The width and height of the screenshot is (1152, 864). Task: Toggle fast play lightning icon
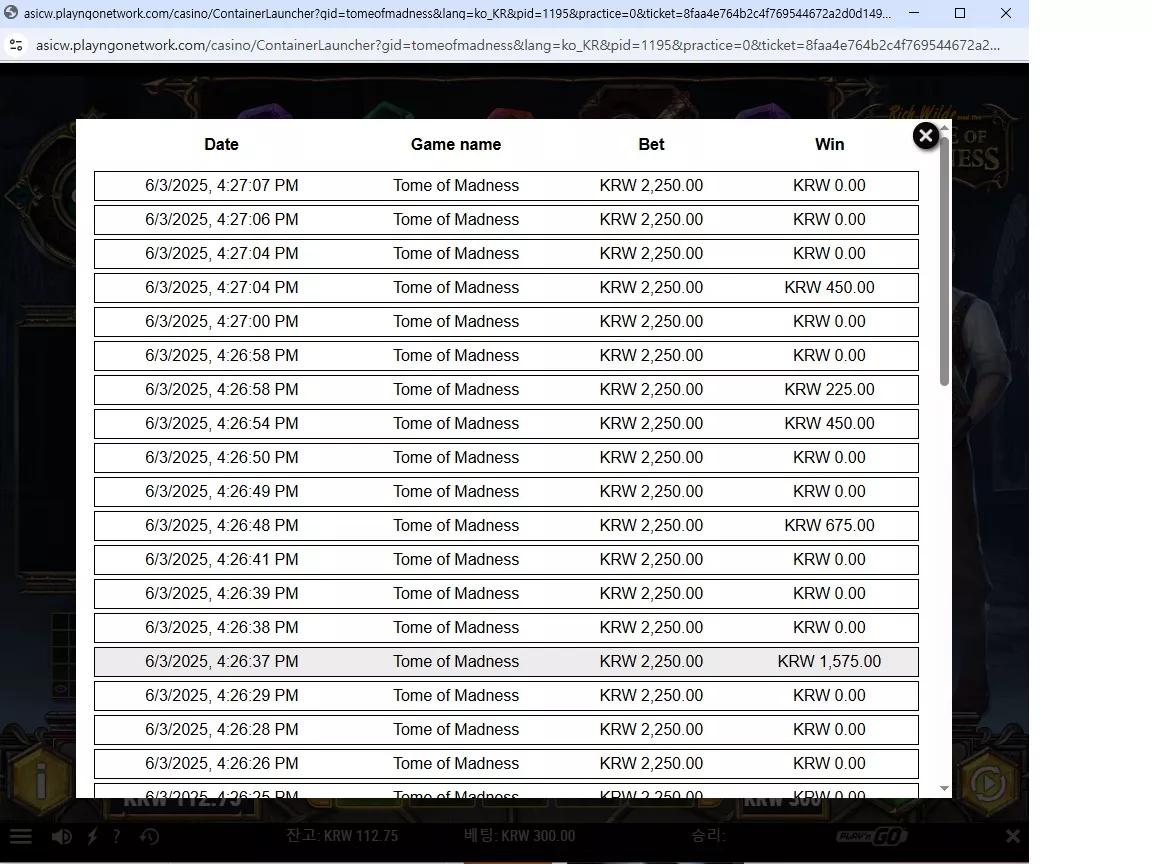(93, 836)
